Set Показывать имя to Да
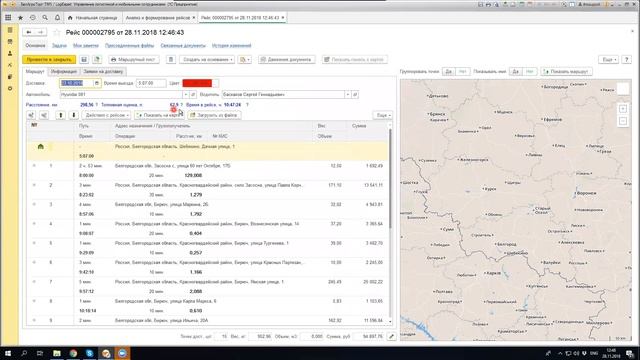The width and height of the screenshot is (640, 360). click(x=516, y=71)
